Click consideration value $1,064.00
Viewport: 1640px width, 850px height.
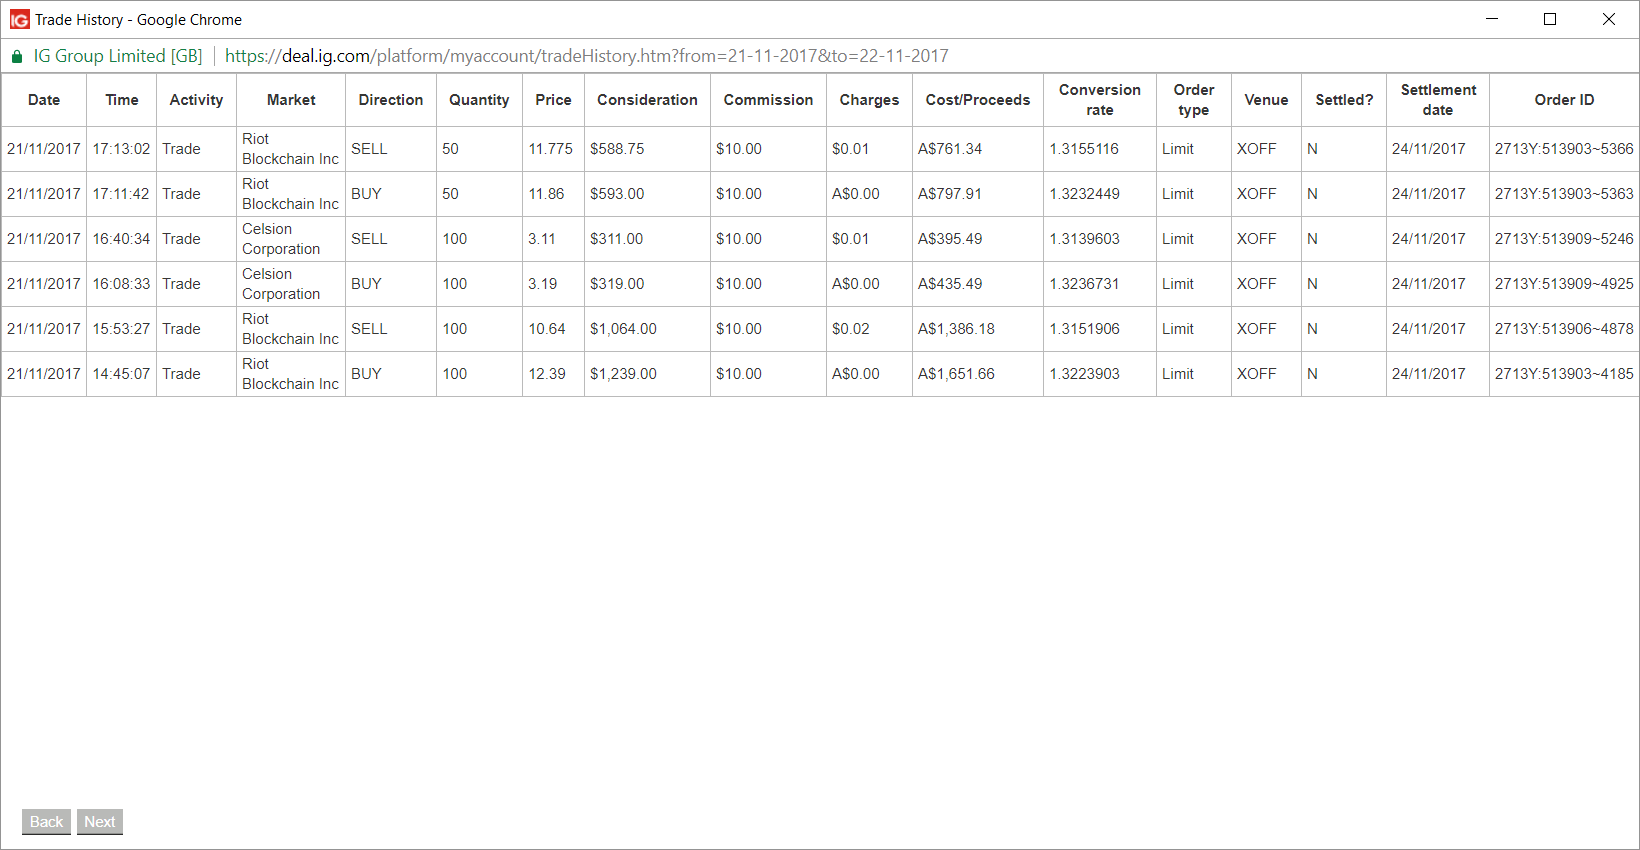pos(623,329)
